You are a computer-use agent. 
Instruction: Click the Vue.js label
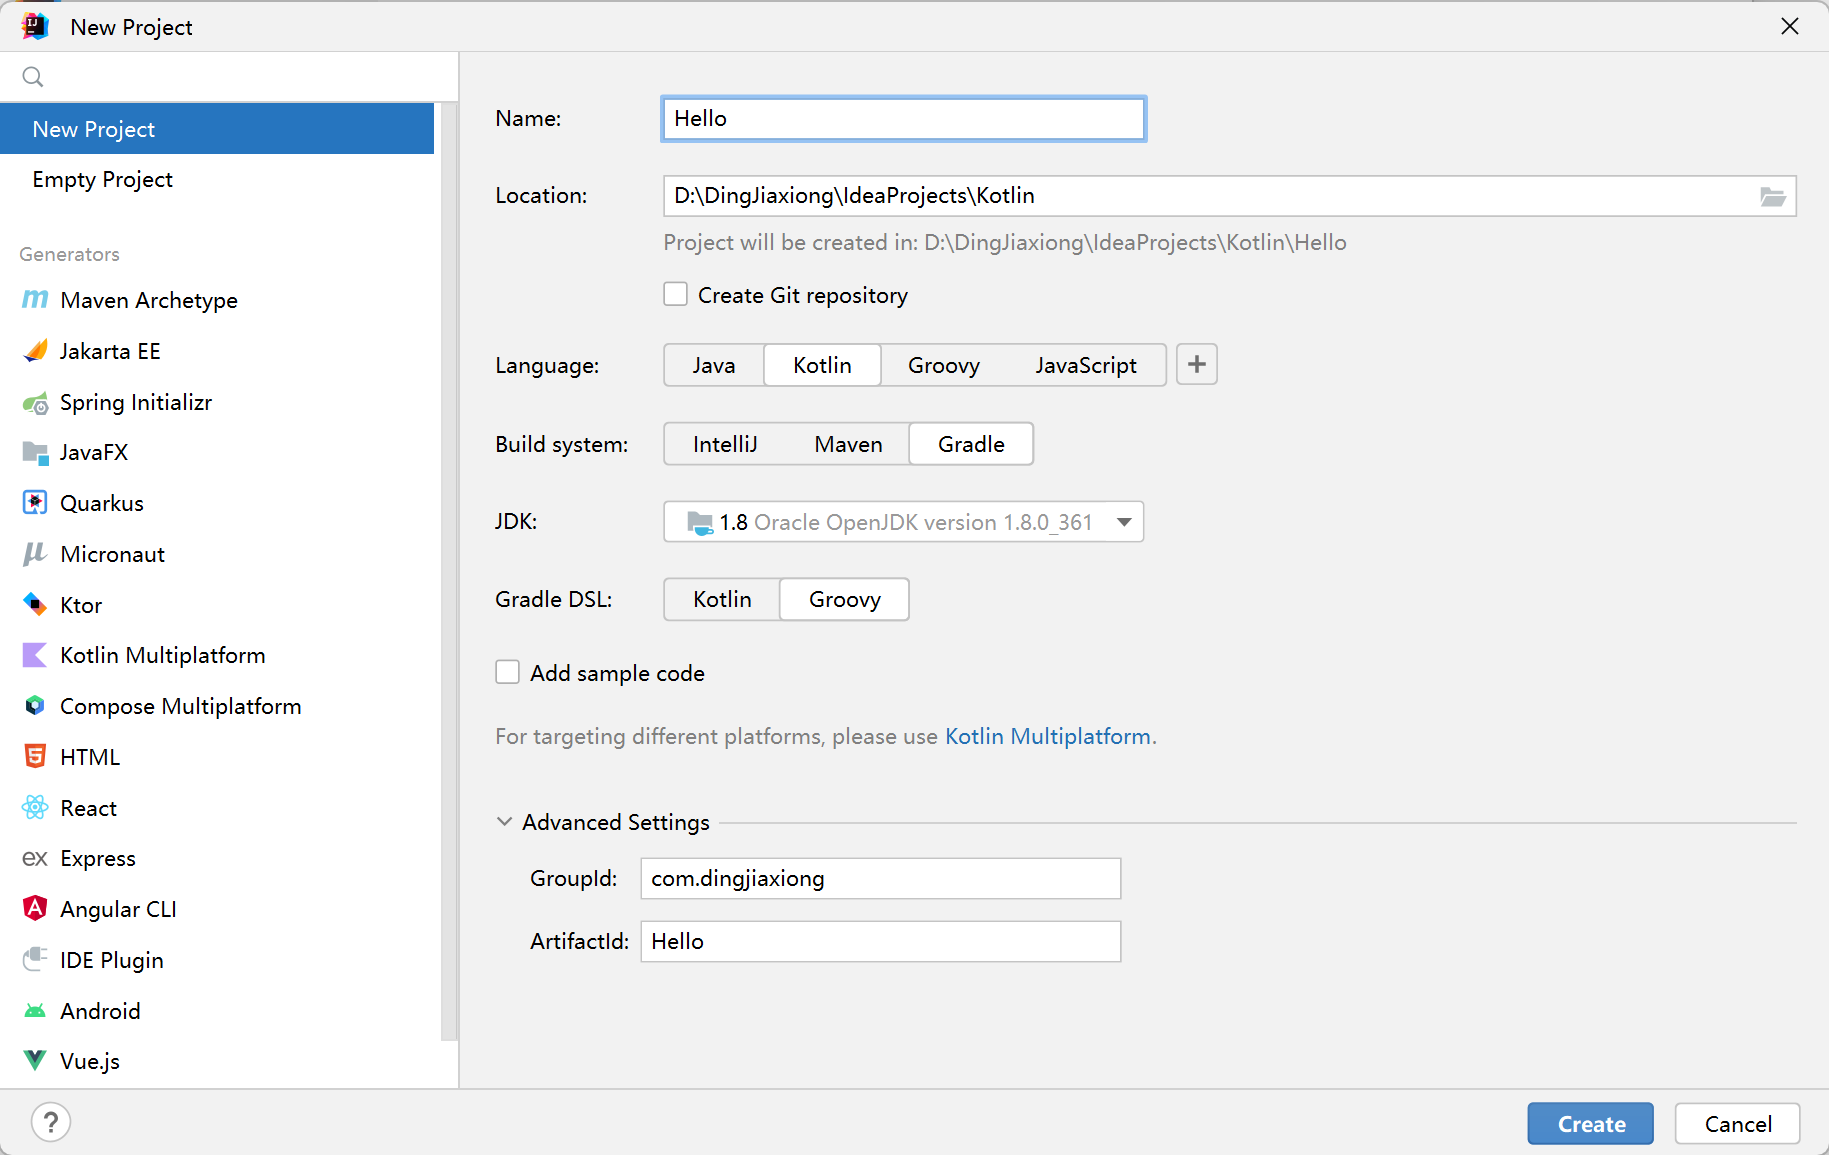click(90, 1061)
